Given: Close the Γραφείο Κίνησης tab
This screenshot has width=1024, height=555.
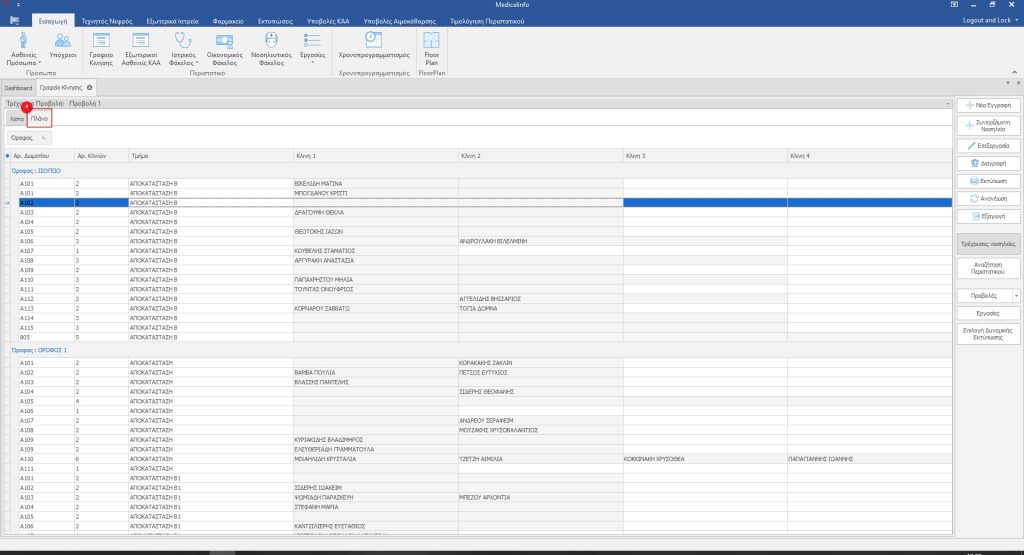Looking at the screenshot, I should tap(89, 88).
